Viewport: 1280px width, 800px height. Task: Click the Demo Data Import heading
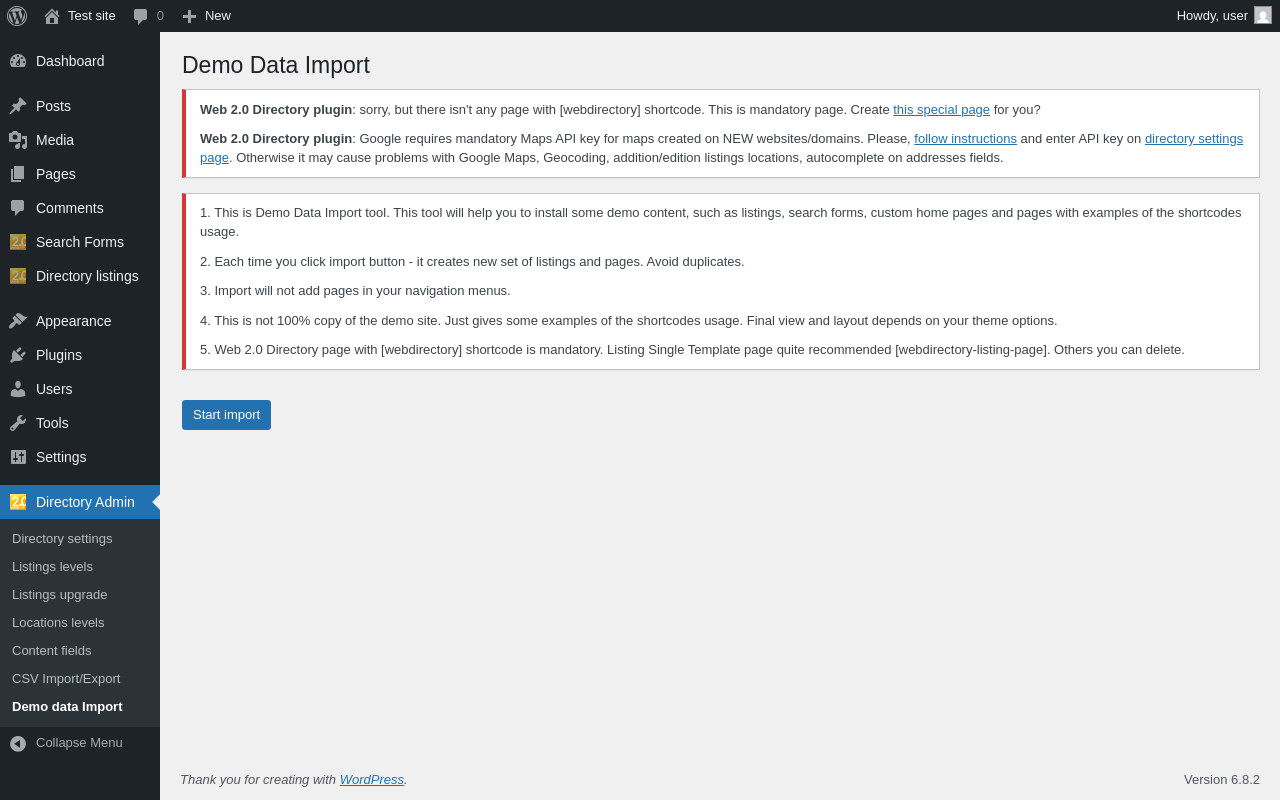pos(276,65)
